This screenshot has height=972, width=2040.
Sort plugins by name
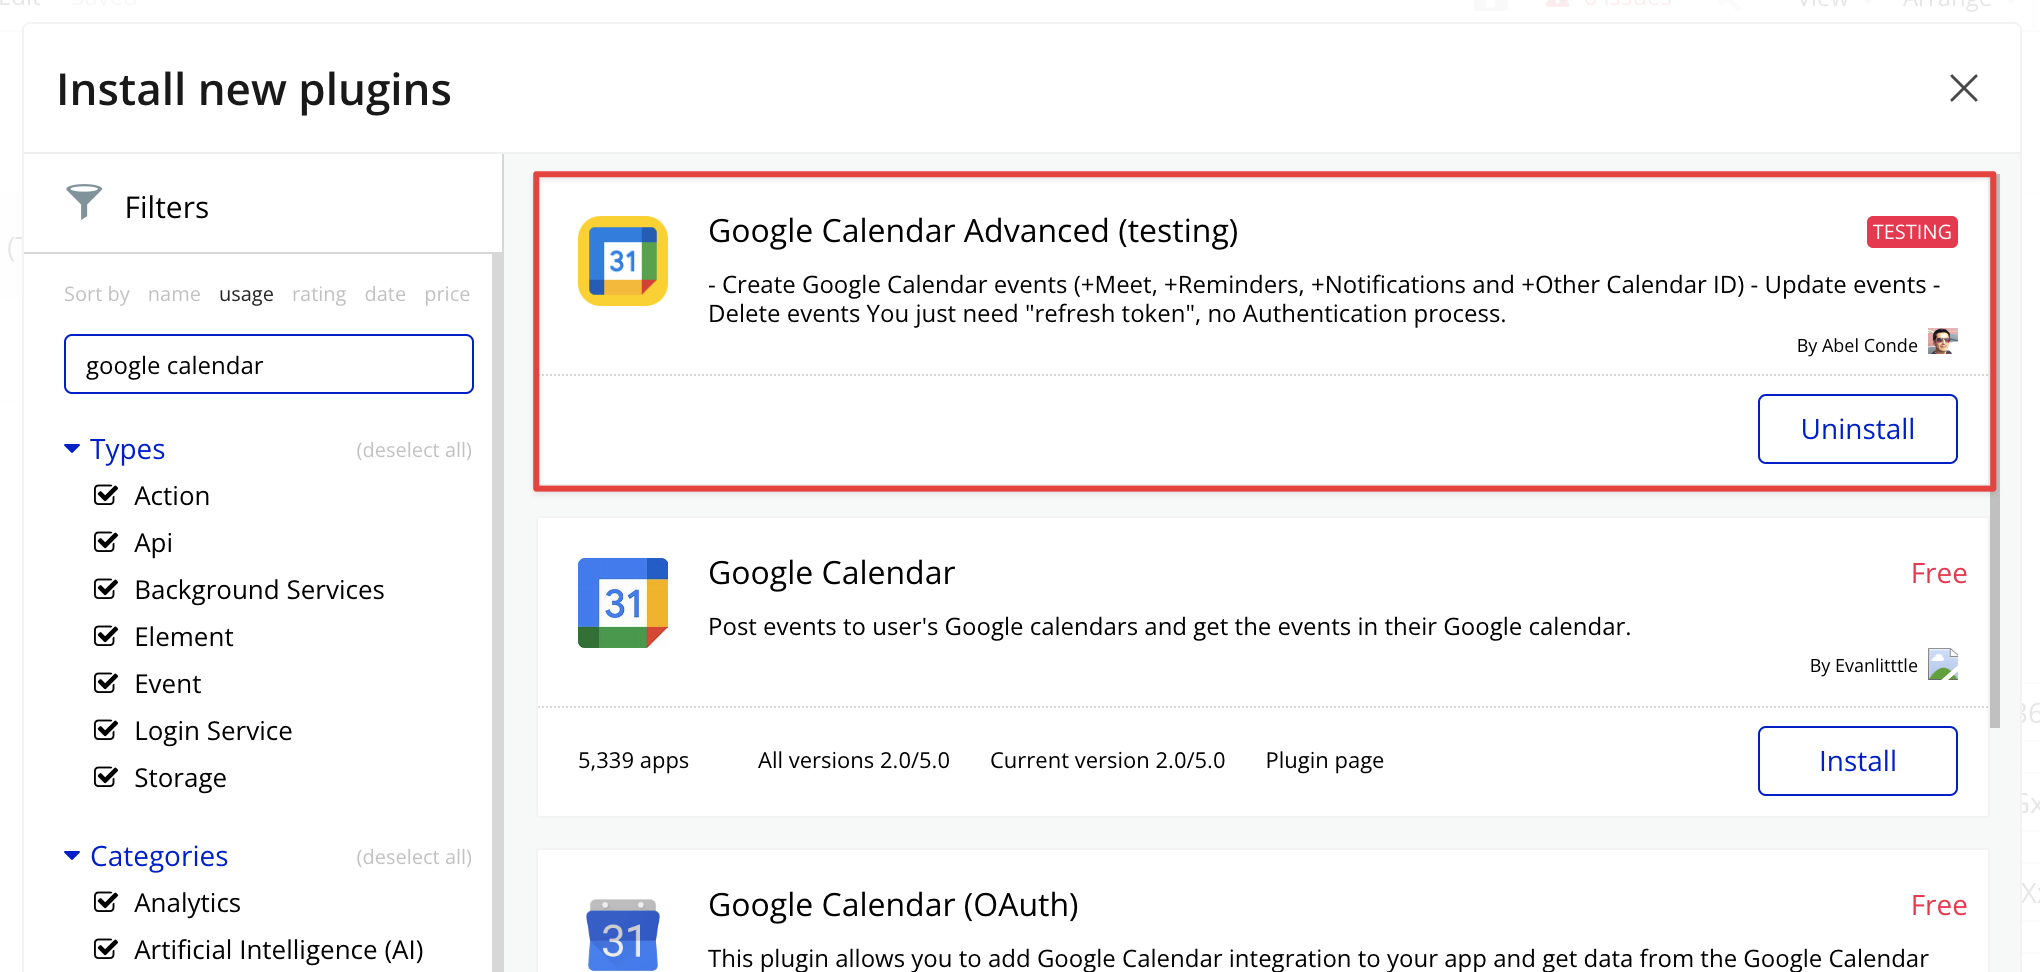pos(174,294)
